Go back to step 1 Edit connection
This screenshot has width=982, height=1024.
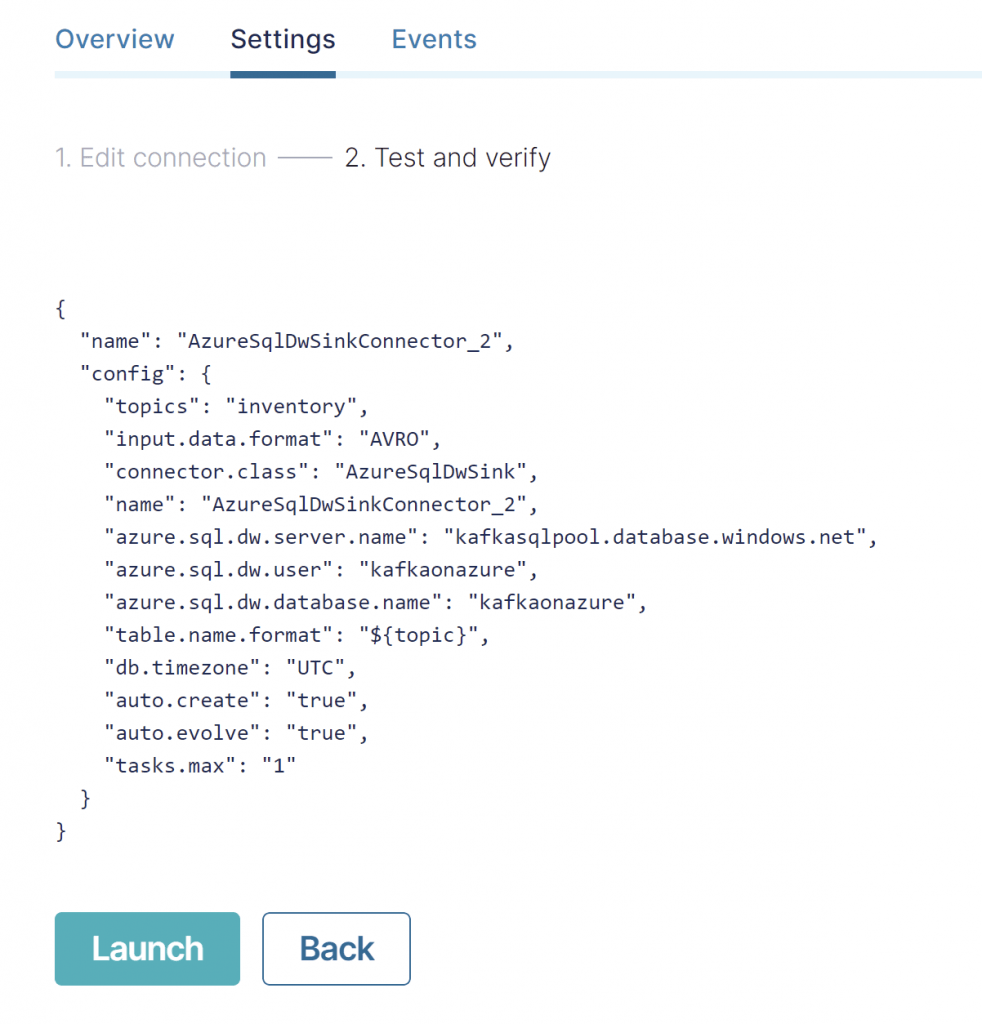pyautogui.click(x=160, y=157)
